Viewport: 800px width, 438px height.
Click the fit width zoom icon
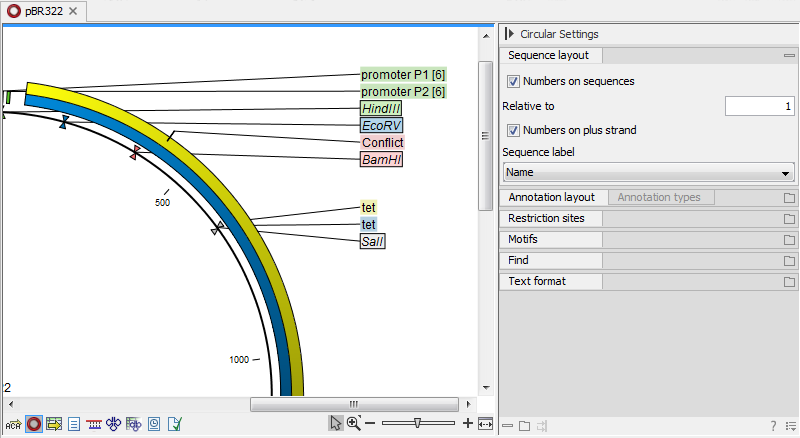pyautogui.click(x=486, y=424)
